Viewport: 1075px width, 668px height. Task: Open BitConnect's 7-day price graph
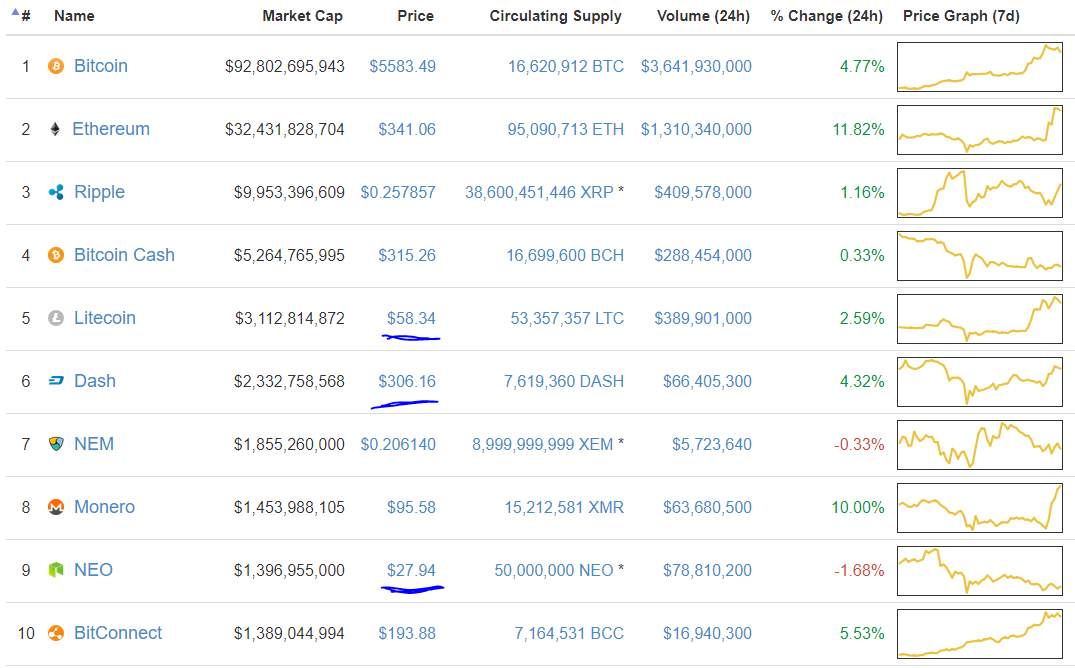coord(980,634)
